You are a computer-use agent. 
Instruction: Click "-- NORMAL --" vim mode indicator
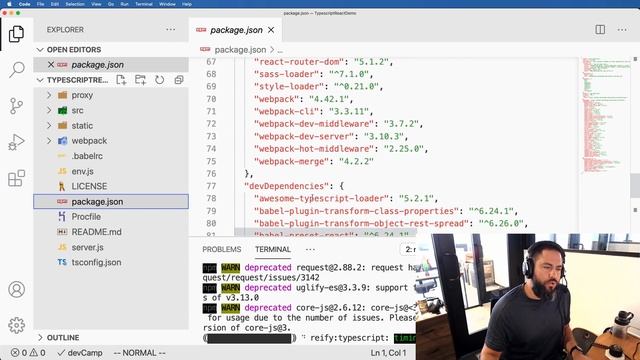[139, 353]
